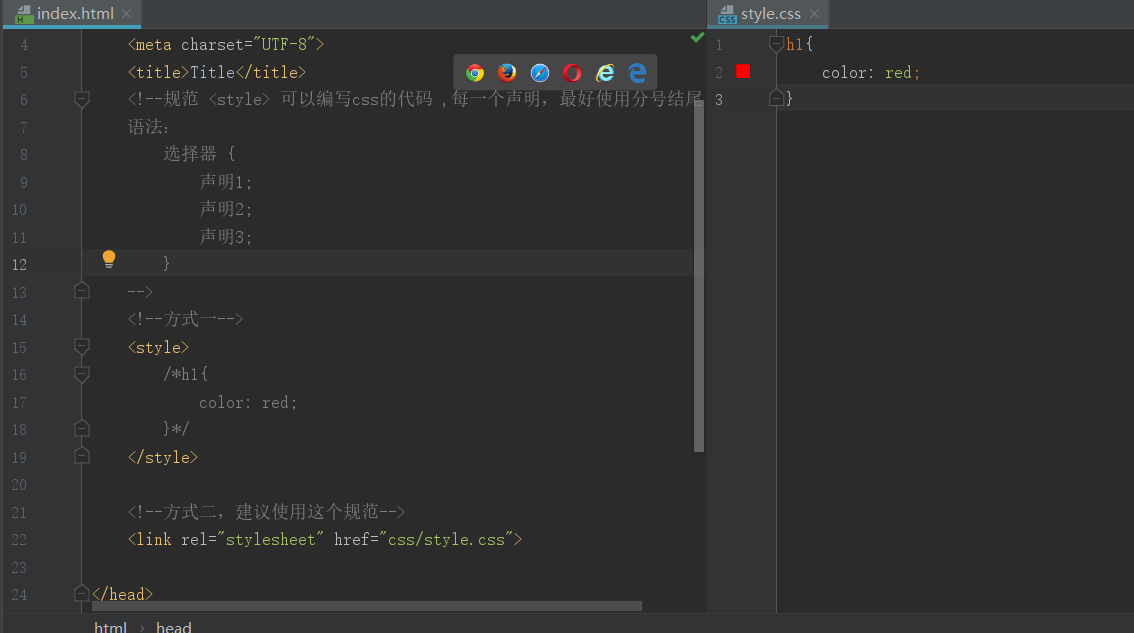This screenshot has width=1134, height=633.
Task: Open the page in Edge browser
Action: tap(637, 72)
